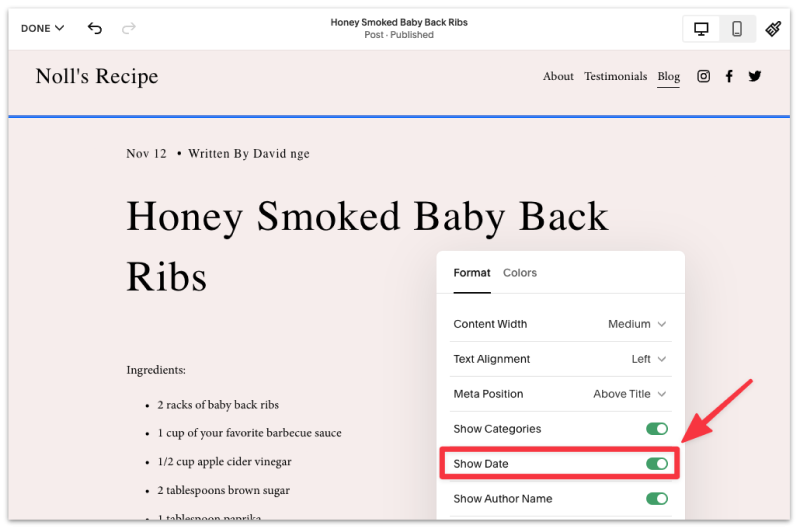Open the DONE dropdown menu
This screenshot has height=527, width=800.
point(42,28)
